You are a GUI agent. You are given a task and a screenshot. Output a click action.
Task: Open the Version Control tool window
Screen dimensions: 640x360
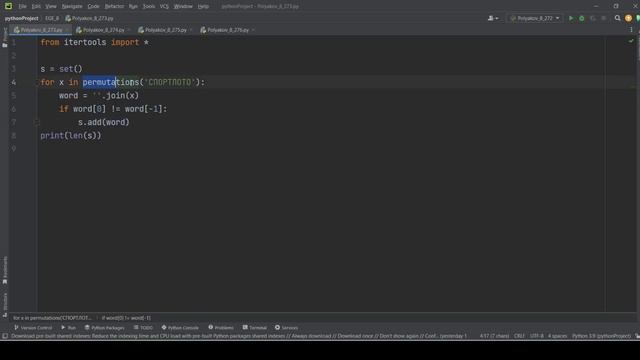33,328
